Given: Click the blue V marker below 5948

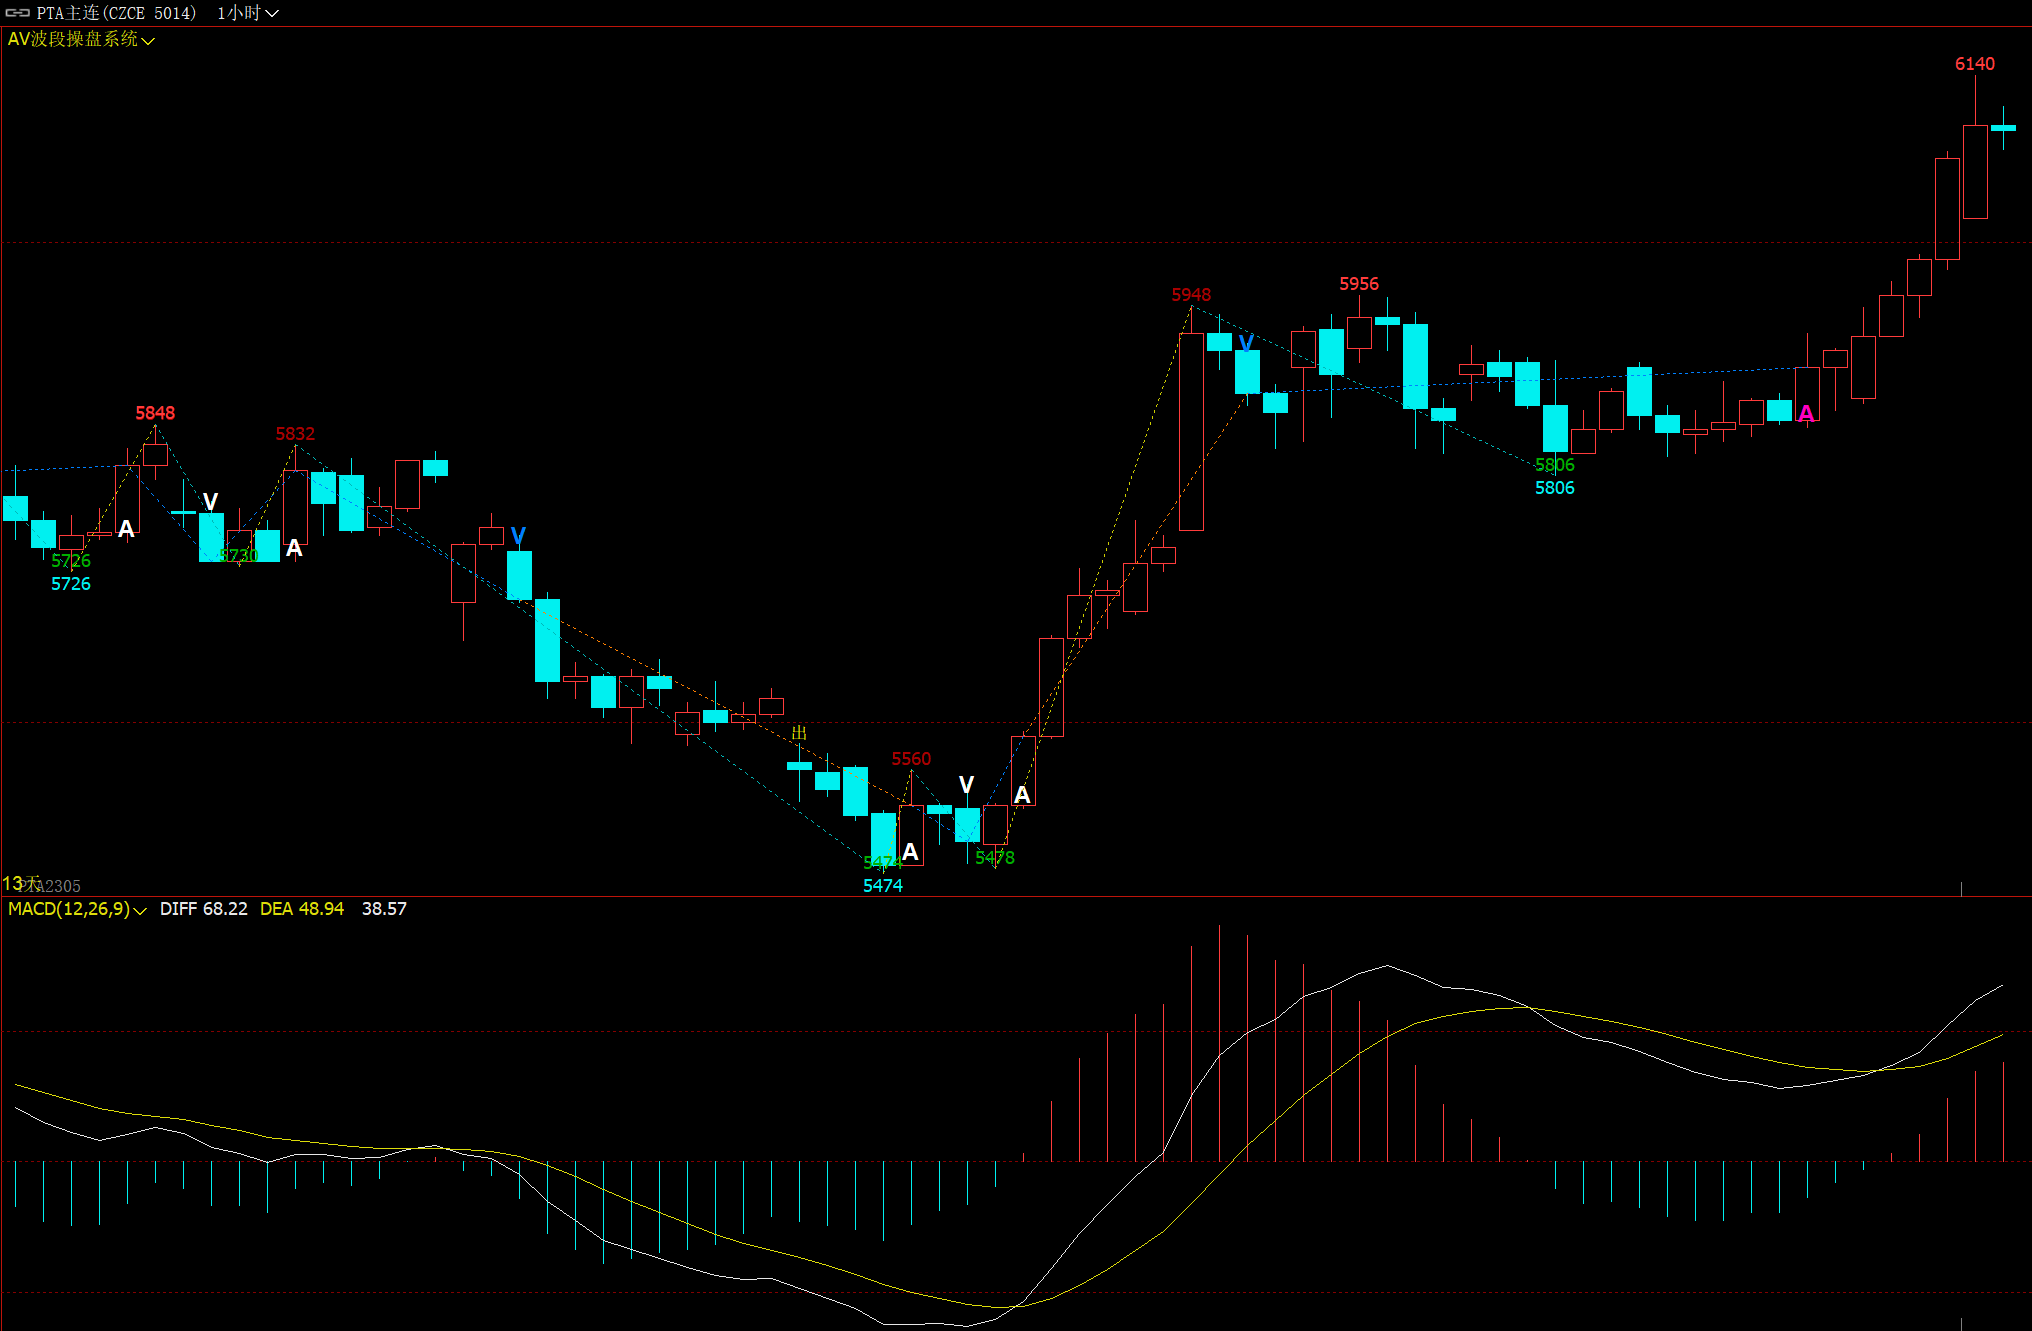Looking at the screenshot, I should [1246, 344].
